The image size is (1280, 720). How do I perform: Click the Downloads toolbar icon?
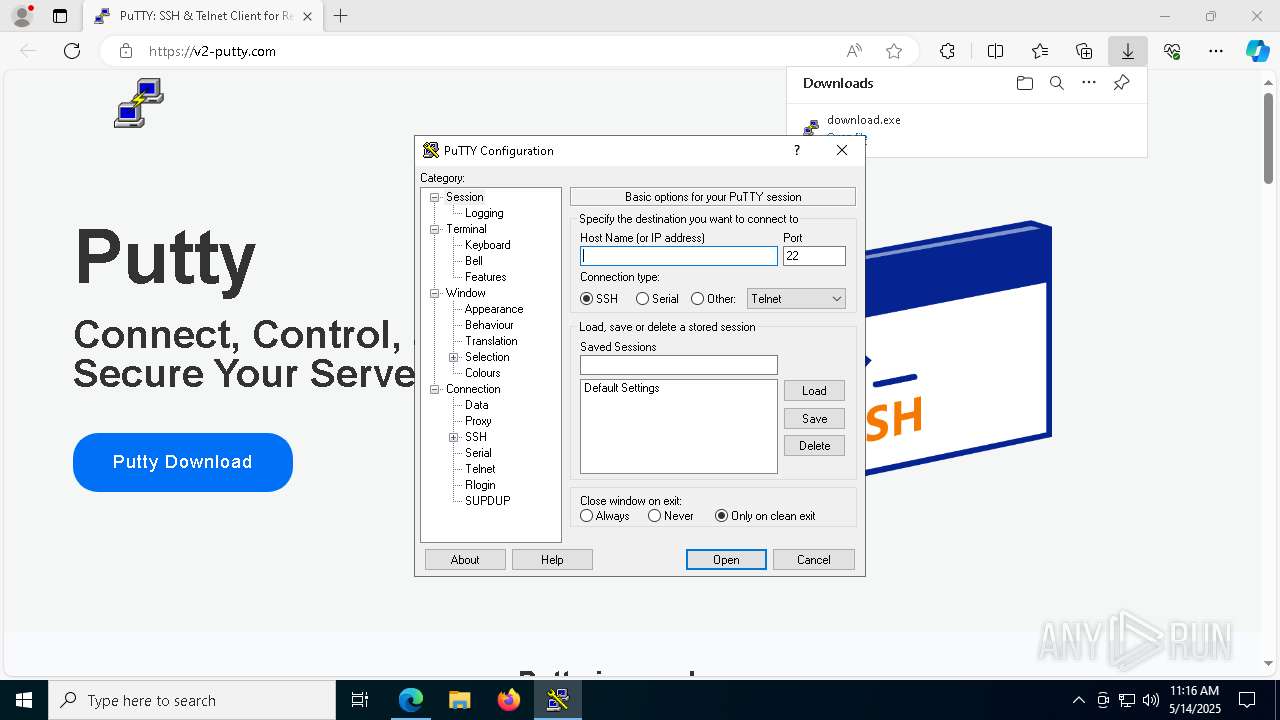1128,51
